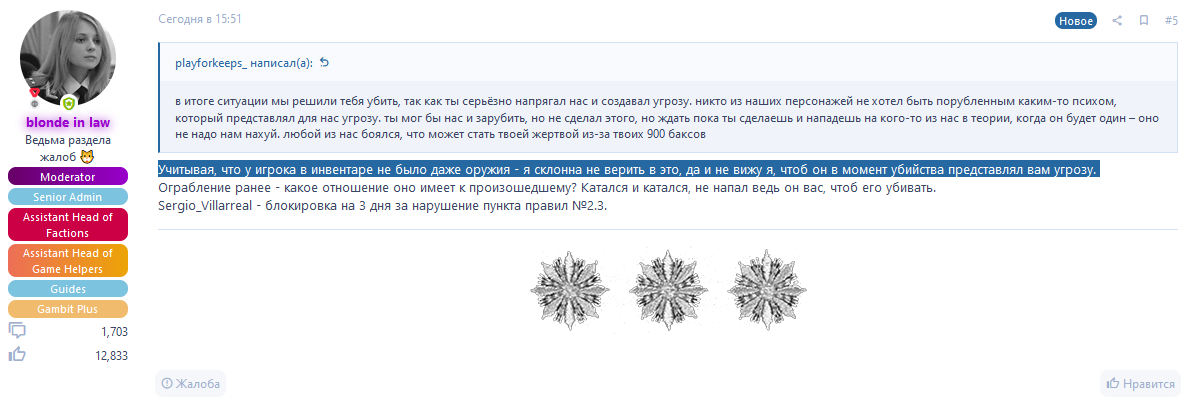1190x409 pixels.
Task: Click the Senior Admin banner
Action: pyautogui.click(x=68, y=197)
